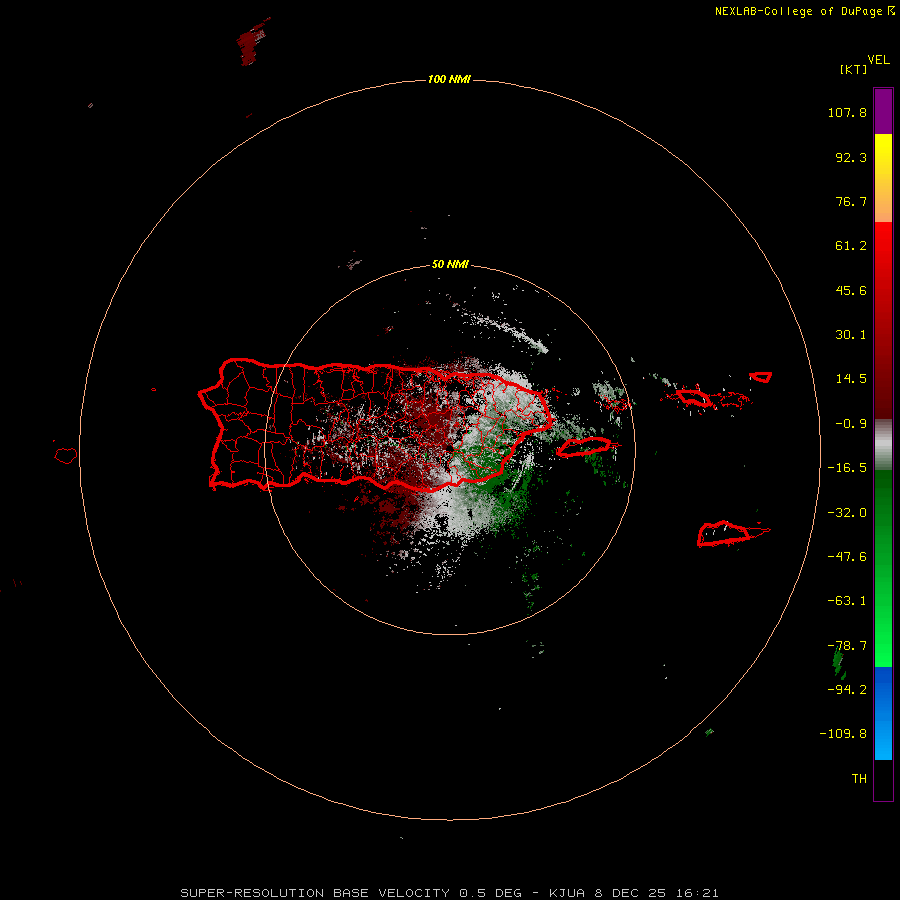This screenshot has height=900, width=900.
Task: Click the Vieques island outline
Action: tap(584, 447)
